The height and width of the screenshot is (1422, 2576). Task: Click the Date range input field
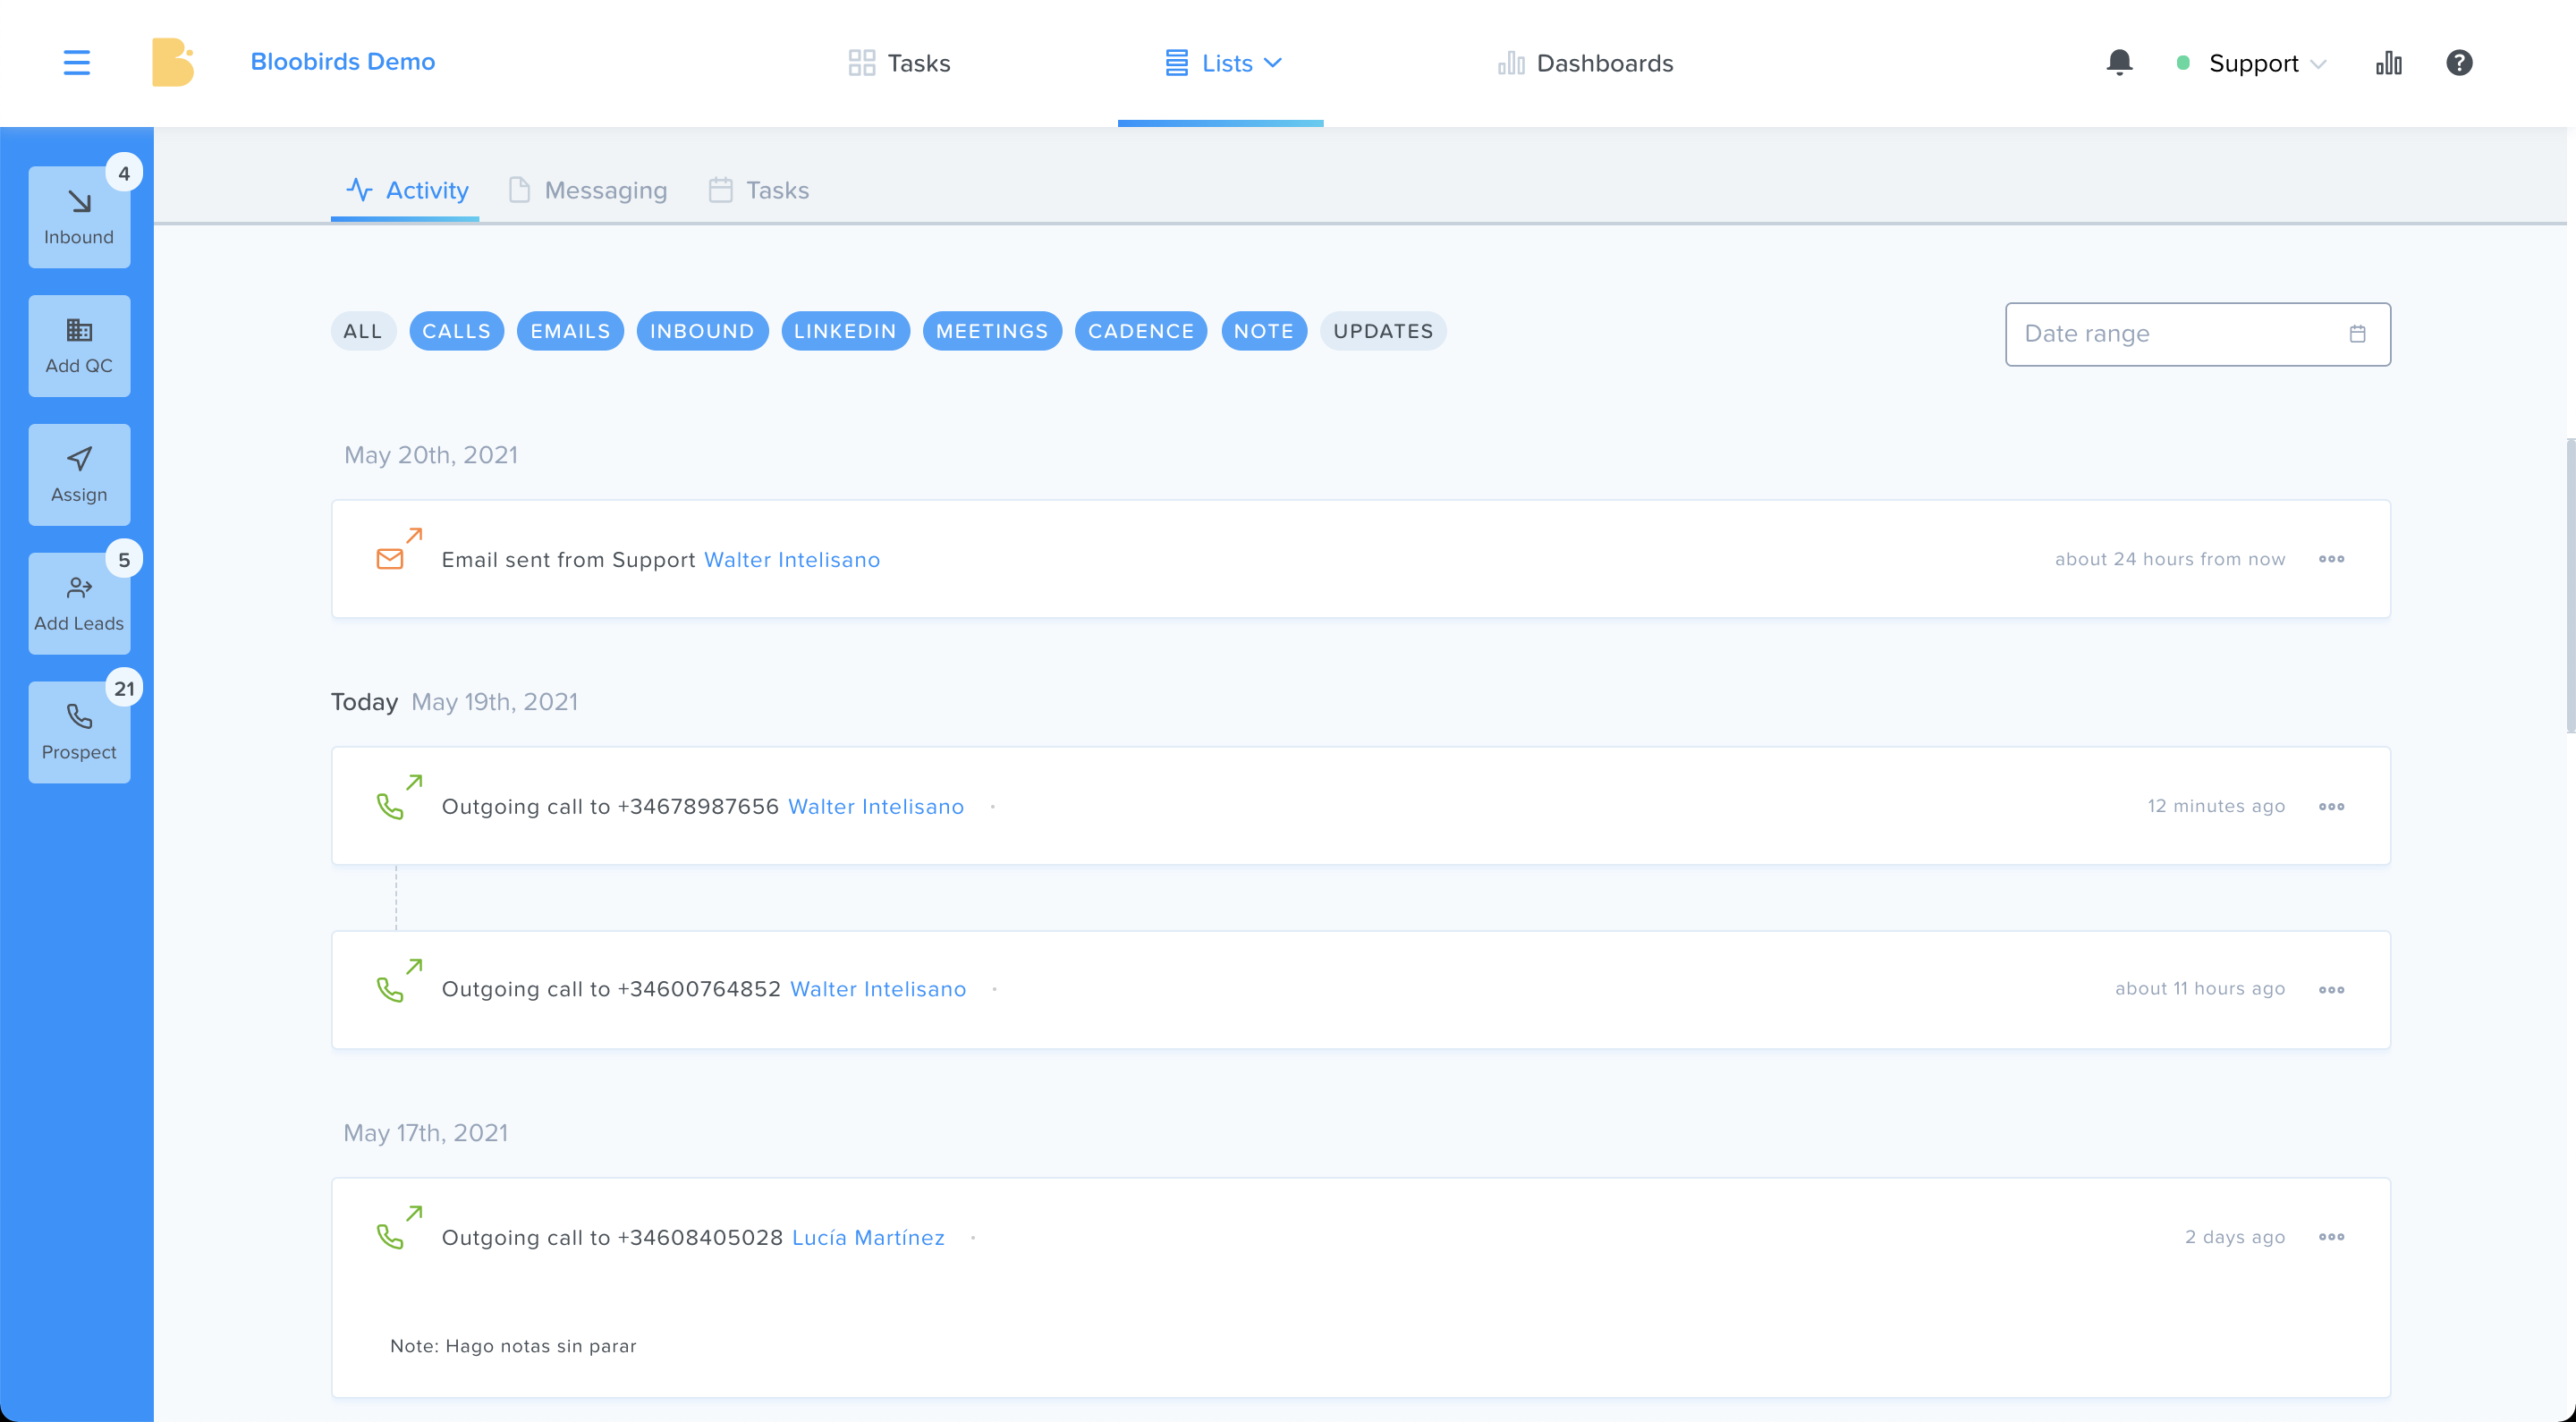point(2198,334)
